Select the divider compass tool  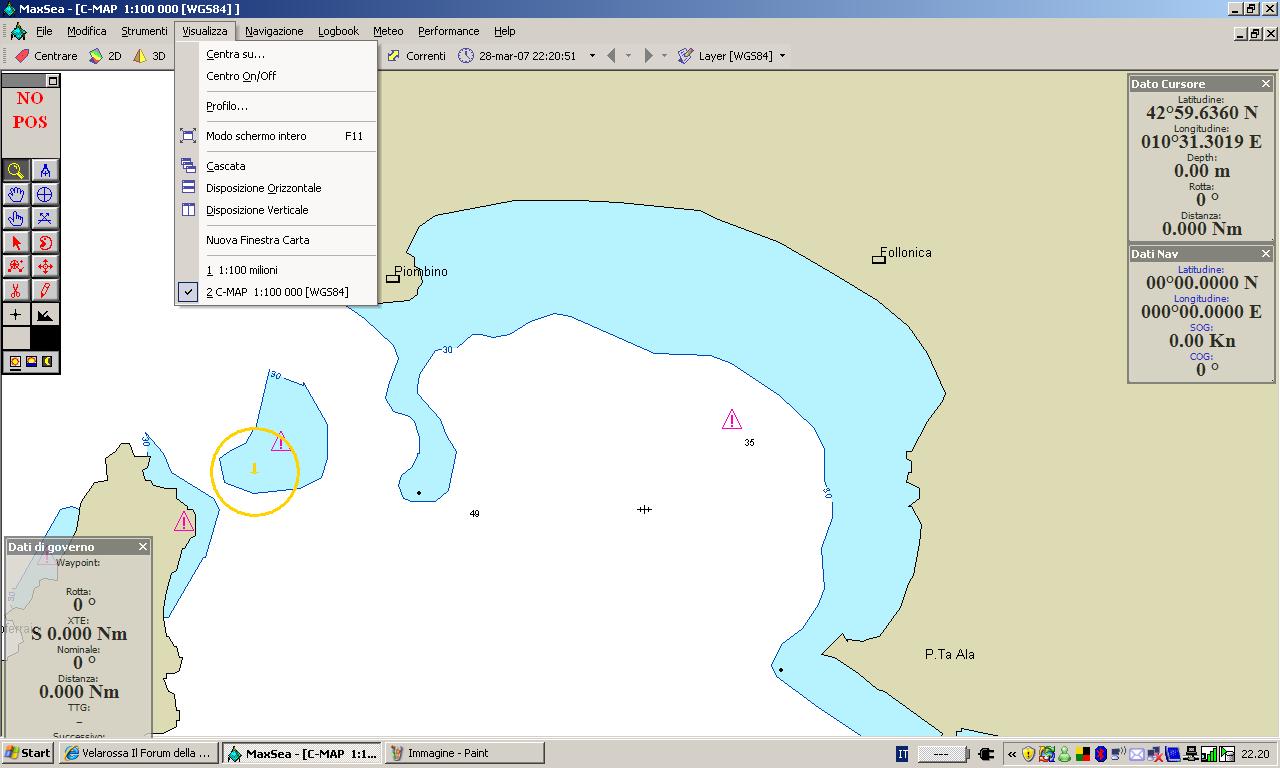point(45,170)
